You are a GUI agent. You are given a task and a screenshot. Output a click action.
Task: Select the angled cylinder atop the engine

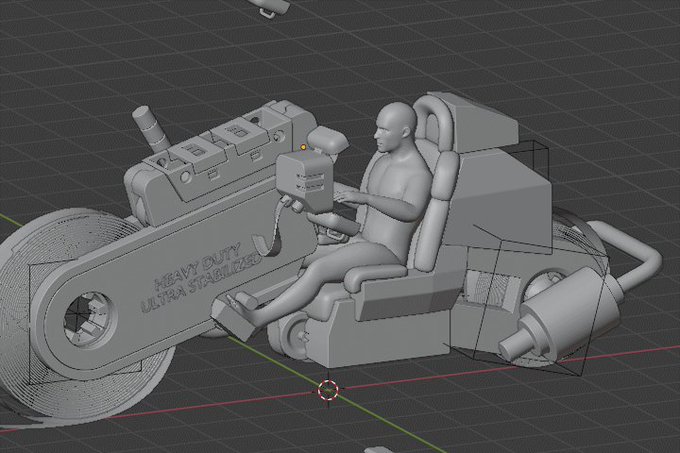[x=150, y=127]
